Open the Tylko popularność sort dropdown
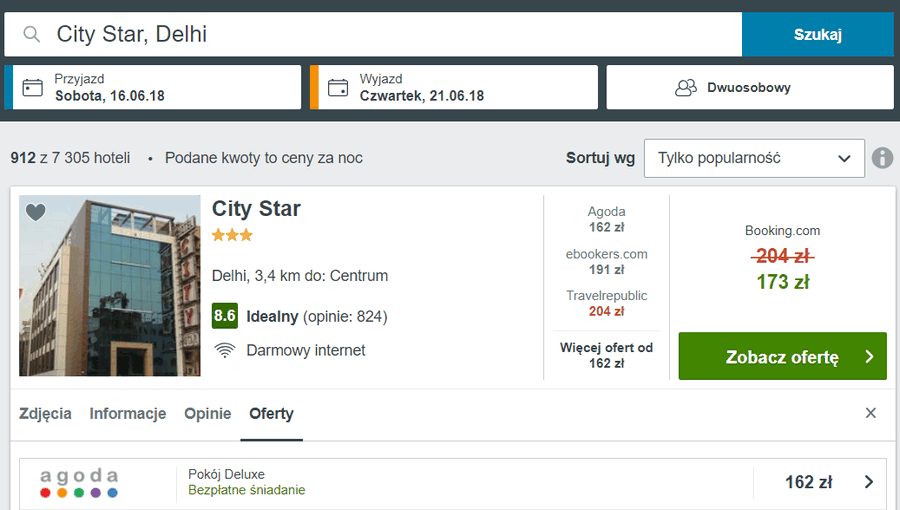 [x=754, y=158]
